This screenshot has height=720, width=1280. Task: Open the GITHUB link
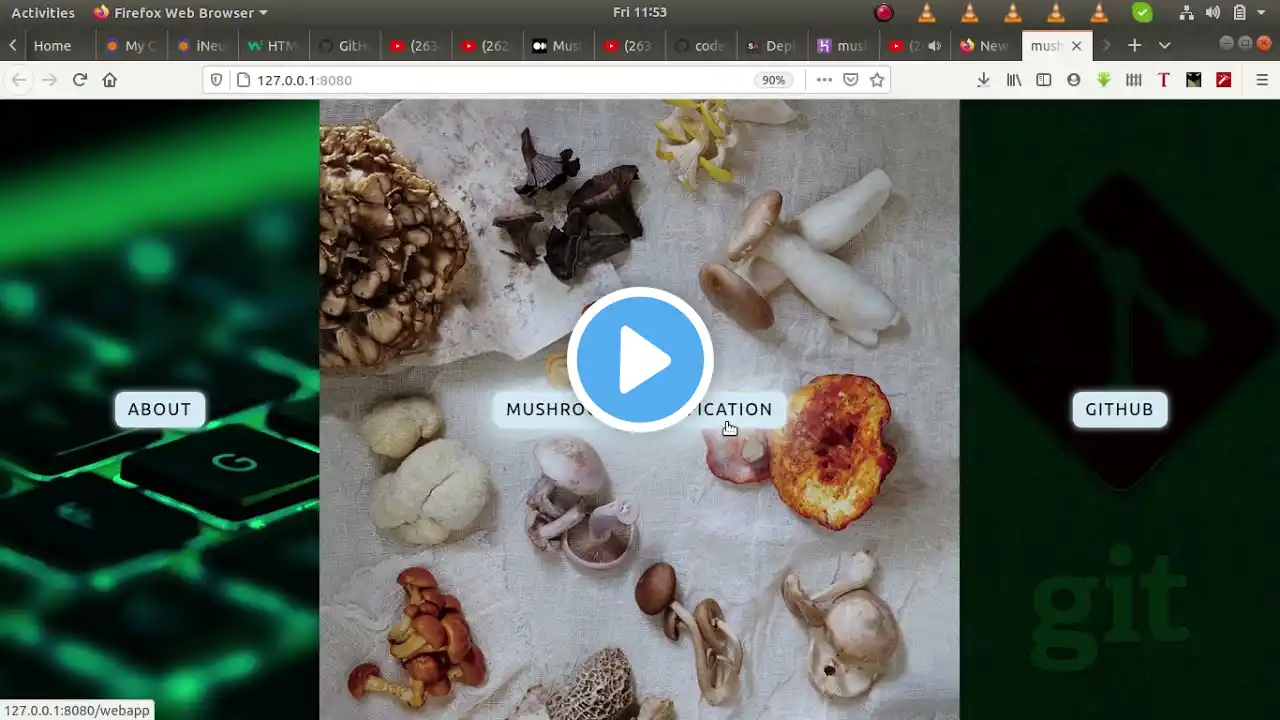(x=1119, y=409)
